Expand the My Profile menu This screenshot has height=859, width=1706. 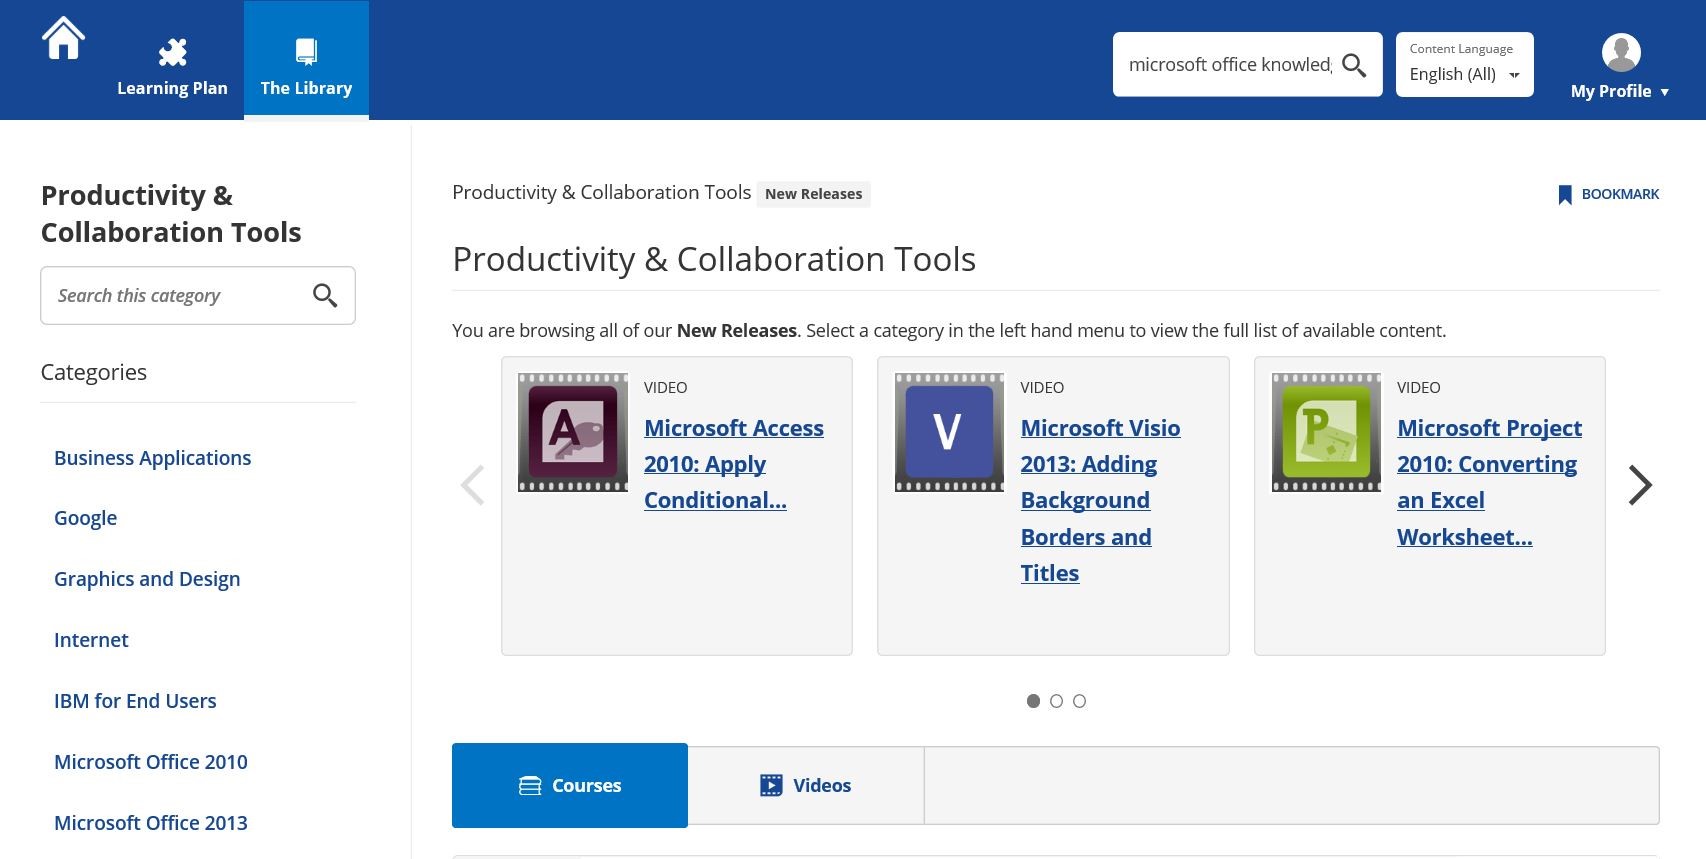(x=1620, y=91)
